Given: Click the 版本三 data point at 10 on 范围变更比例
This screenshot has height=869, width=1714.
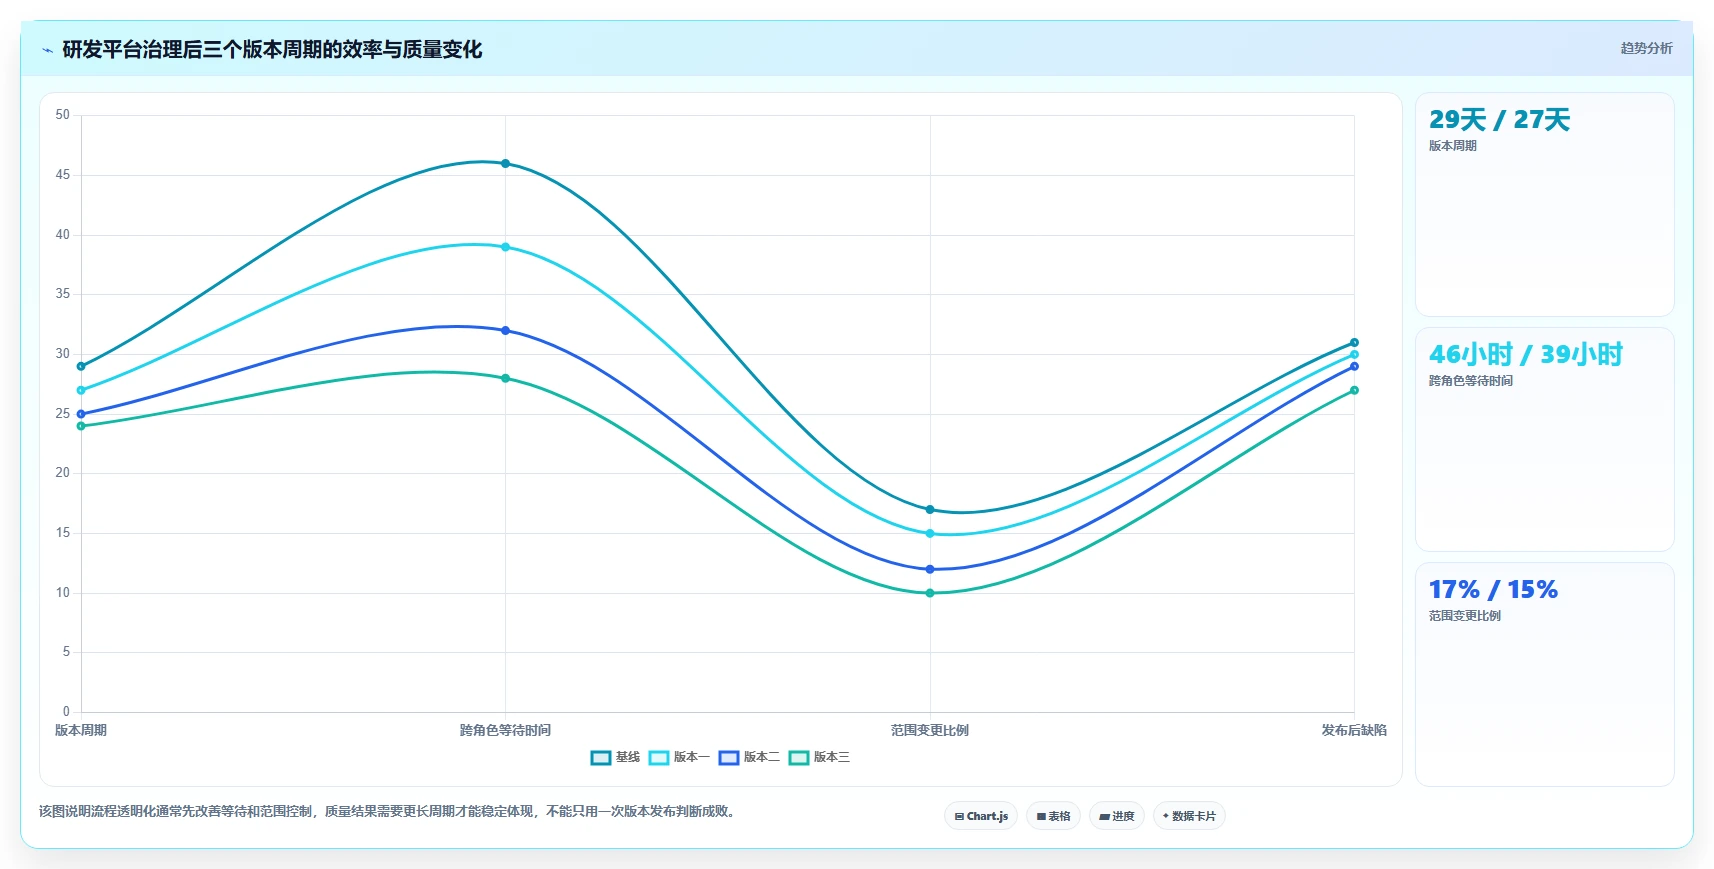Looking at the screenshot, I should 930,593.
